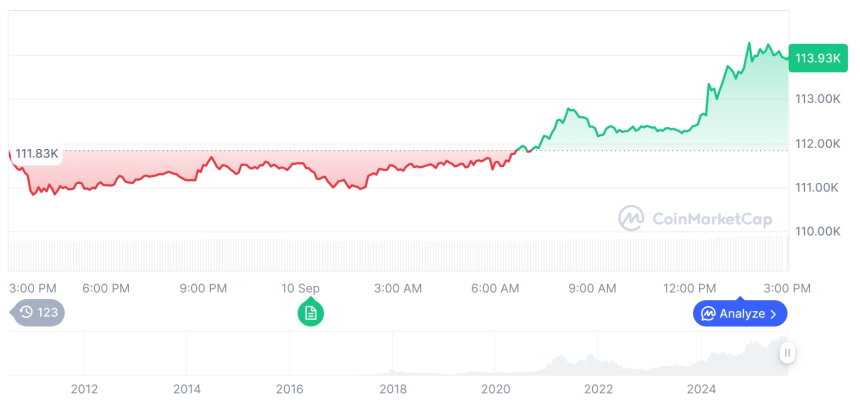Click the 110.00K price axis label

tap(817, 231)
